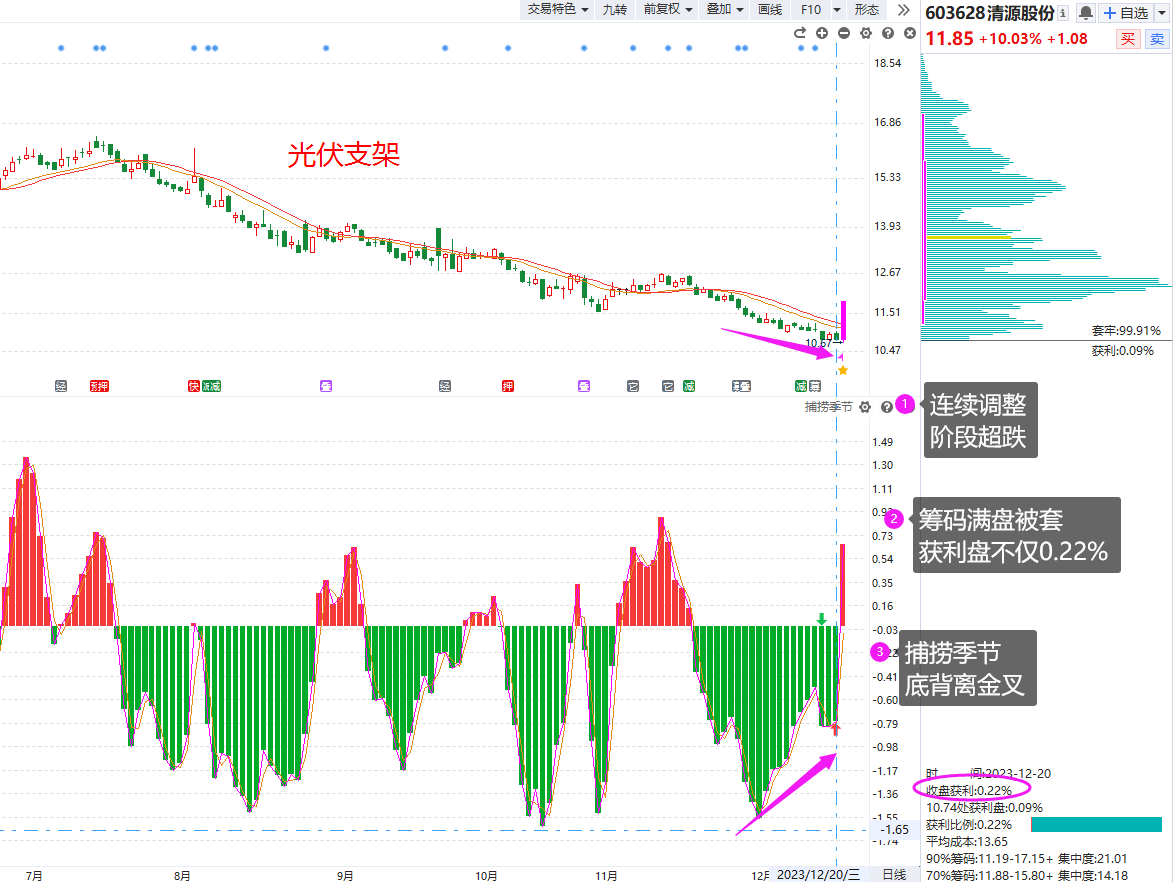
Task: Click the red 买 buy button
Action: pyautogui.click(x=1127, y=39)
